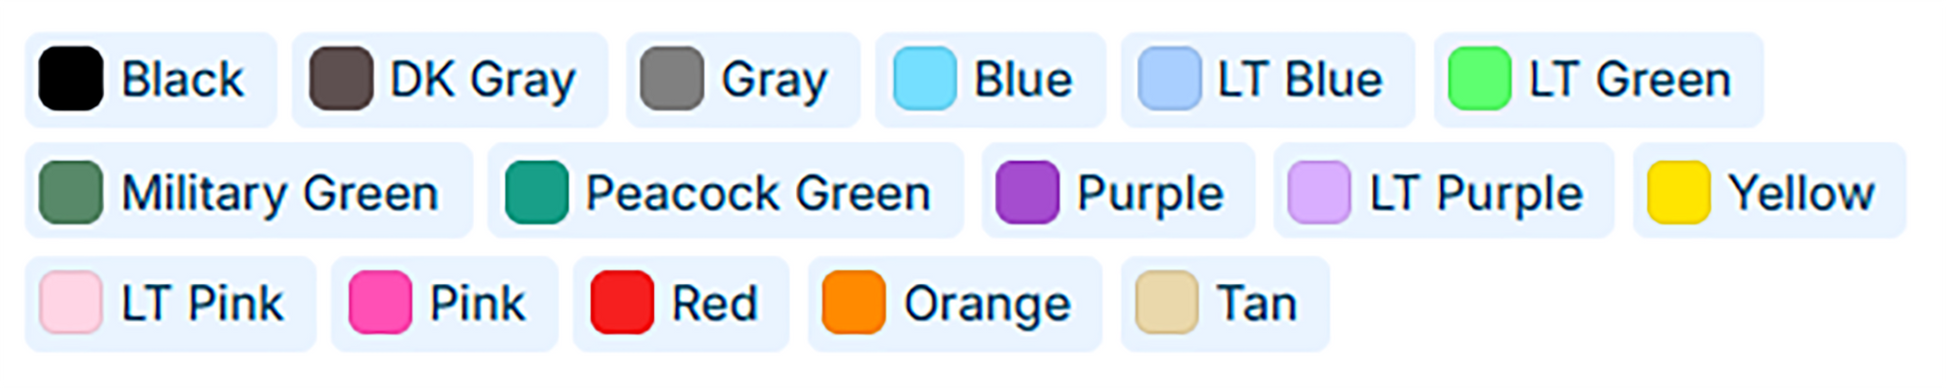Viewport: 1946px width, 388px height.
Task: Click the Military Green text label
Action: pos(280,193)
